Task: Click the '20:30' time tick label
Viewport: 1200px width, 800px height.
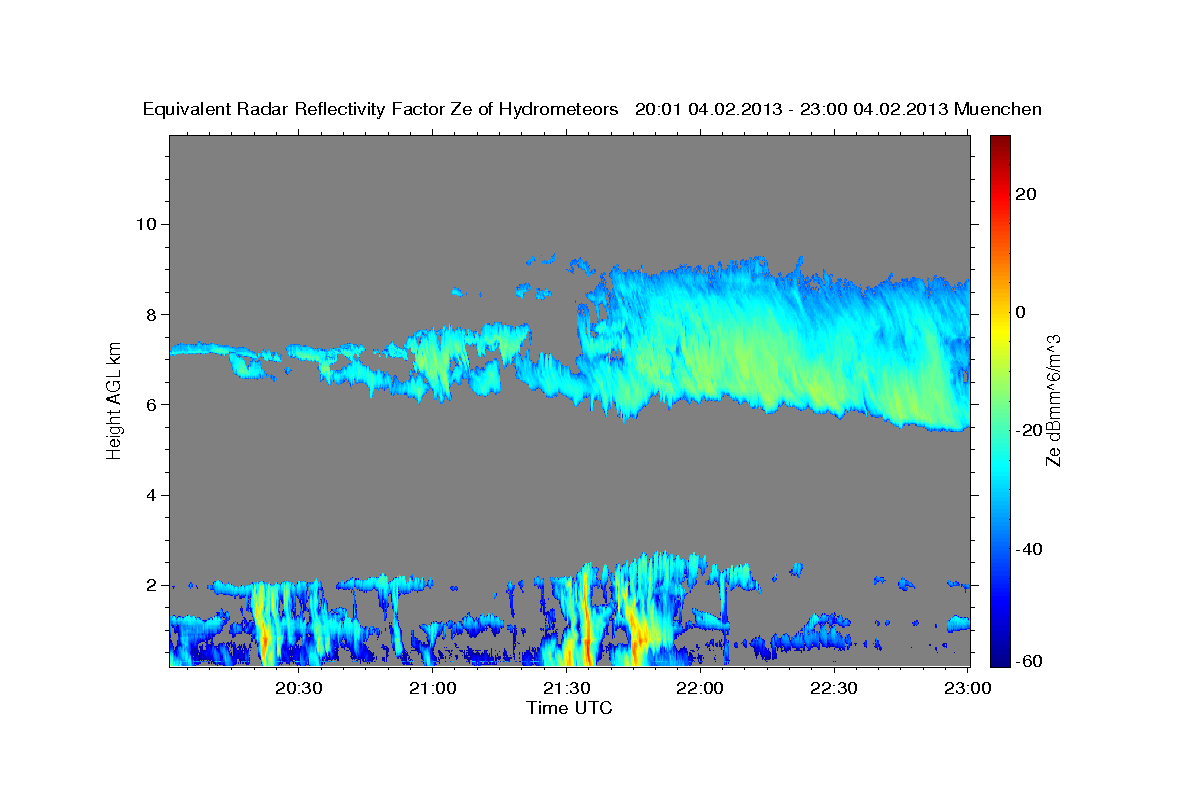Action: 299,689
